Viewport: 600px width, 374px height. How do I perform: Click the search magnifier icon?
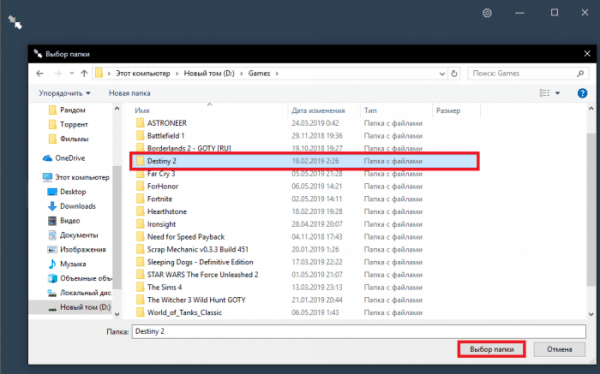(580, 73)
